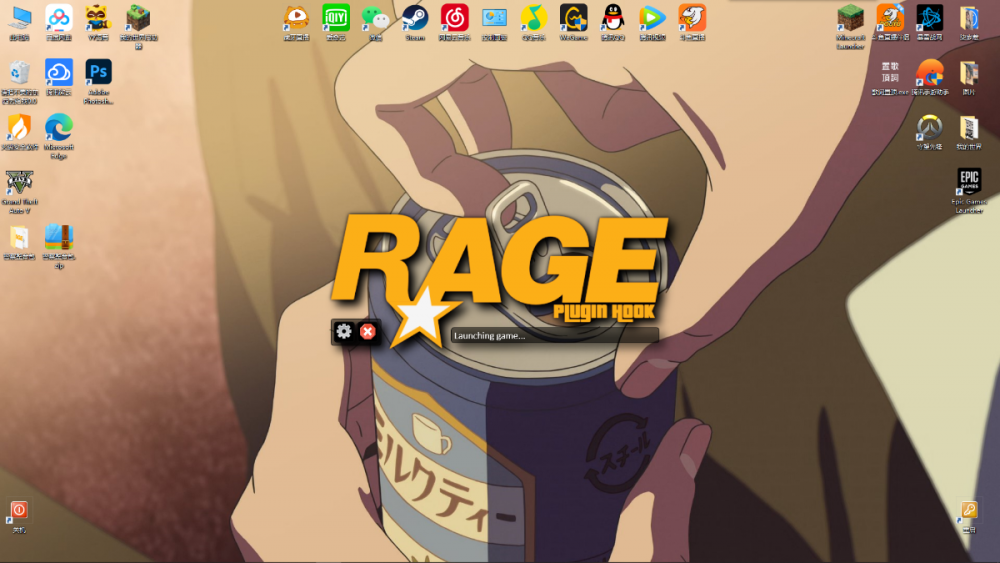Click the Launching game status bar
This screenshot has height=563, width=1000.
point(554,335)
